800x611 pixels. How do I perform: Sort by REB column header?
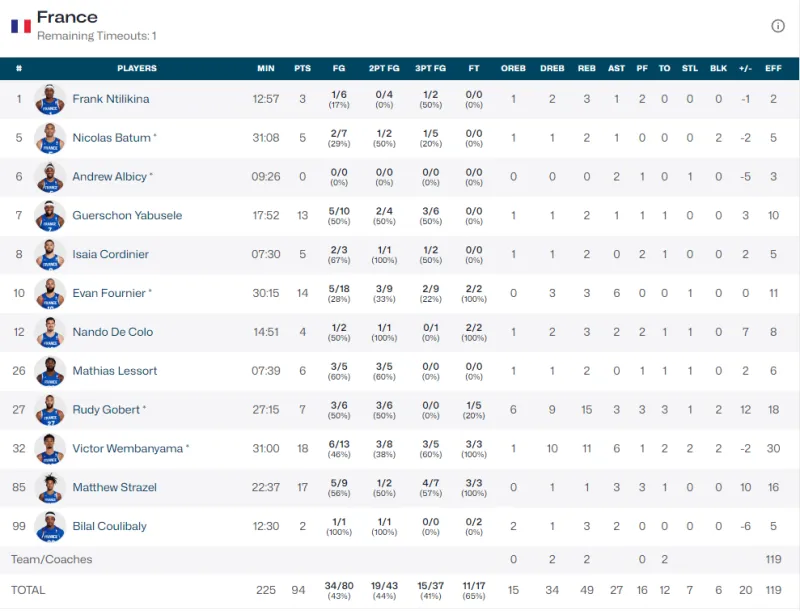(x=586, y=69)
